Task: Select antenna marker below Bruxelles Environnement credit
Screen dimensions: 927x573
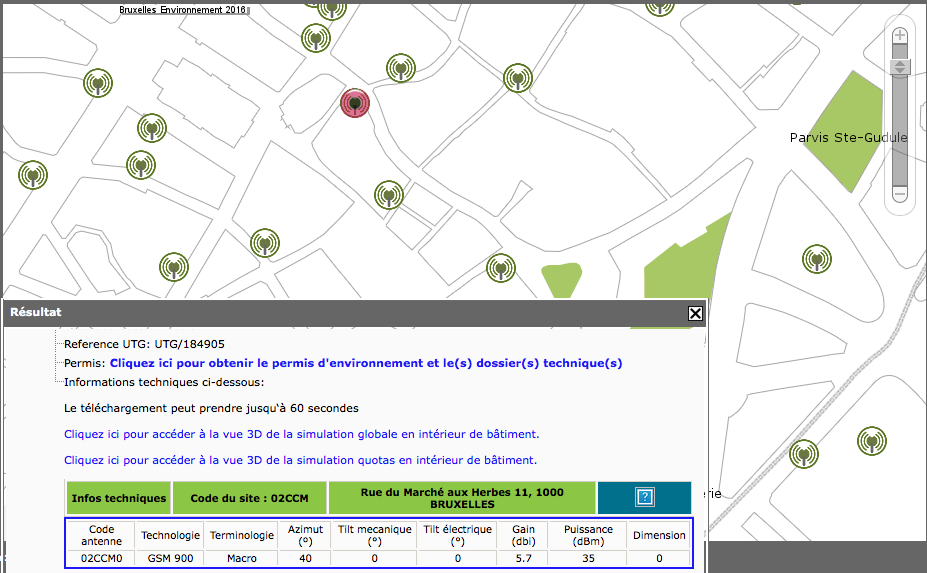Action: point(316,39)
